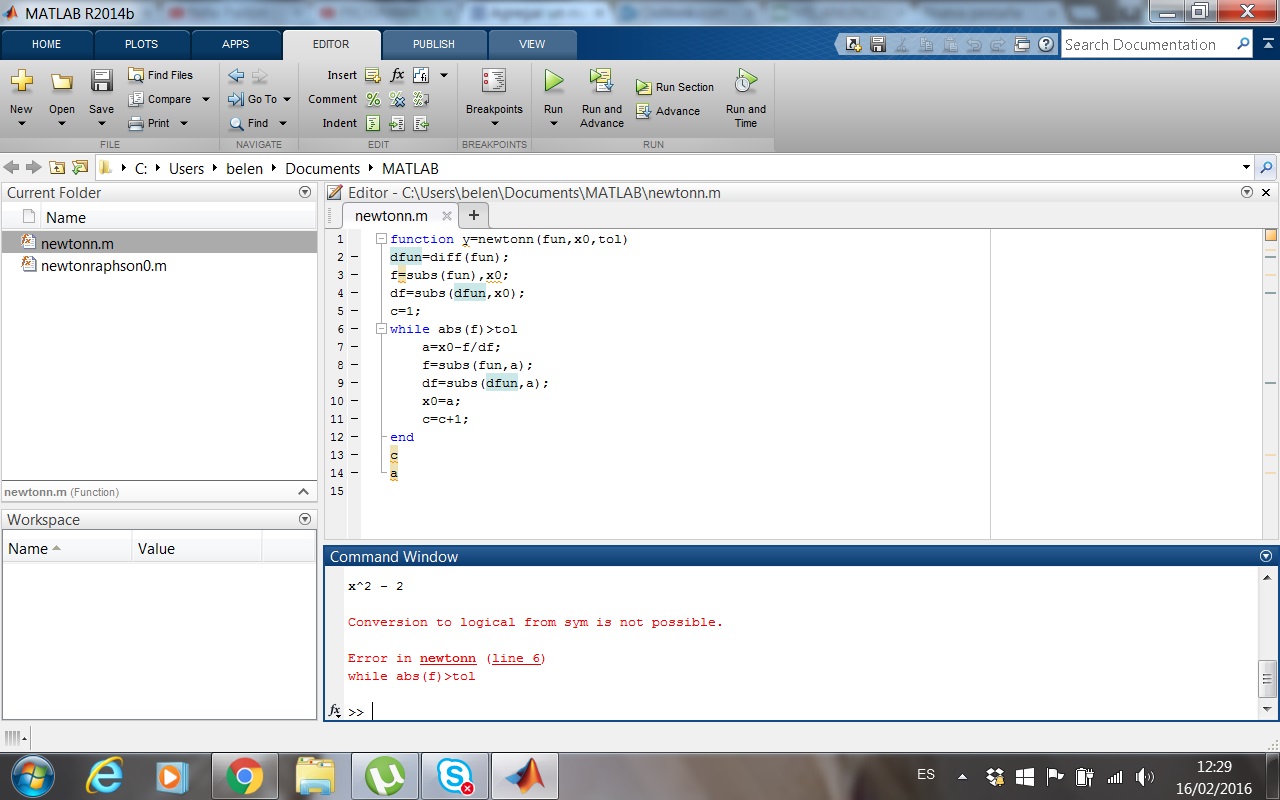Viewport: 1280px width, 800px height.
Task: Switch to the PUBLISH tab
Action: click(x=433, y=44)
